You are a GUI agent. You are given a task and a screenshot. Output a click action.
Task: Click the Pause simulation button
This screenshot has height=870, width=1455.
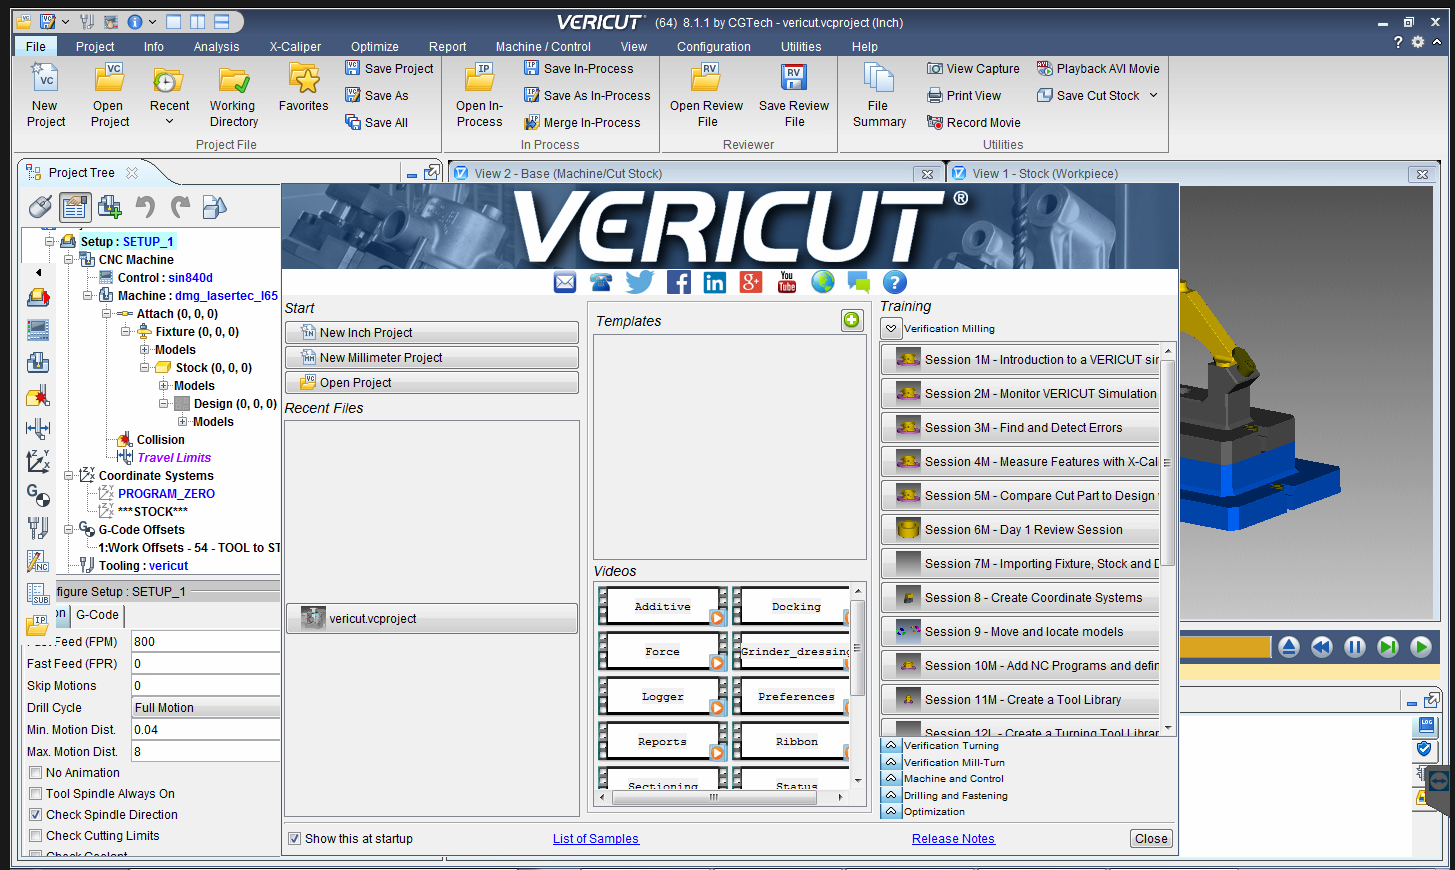[1355, 647]
